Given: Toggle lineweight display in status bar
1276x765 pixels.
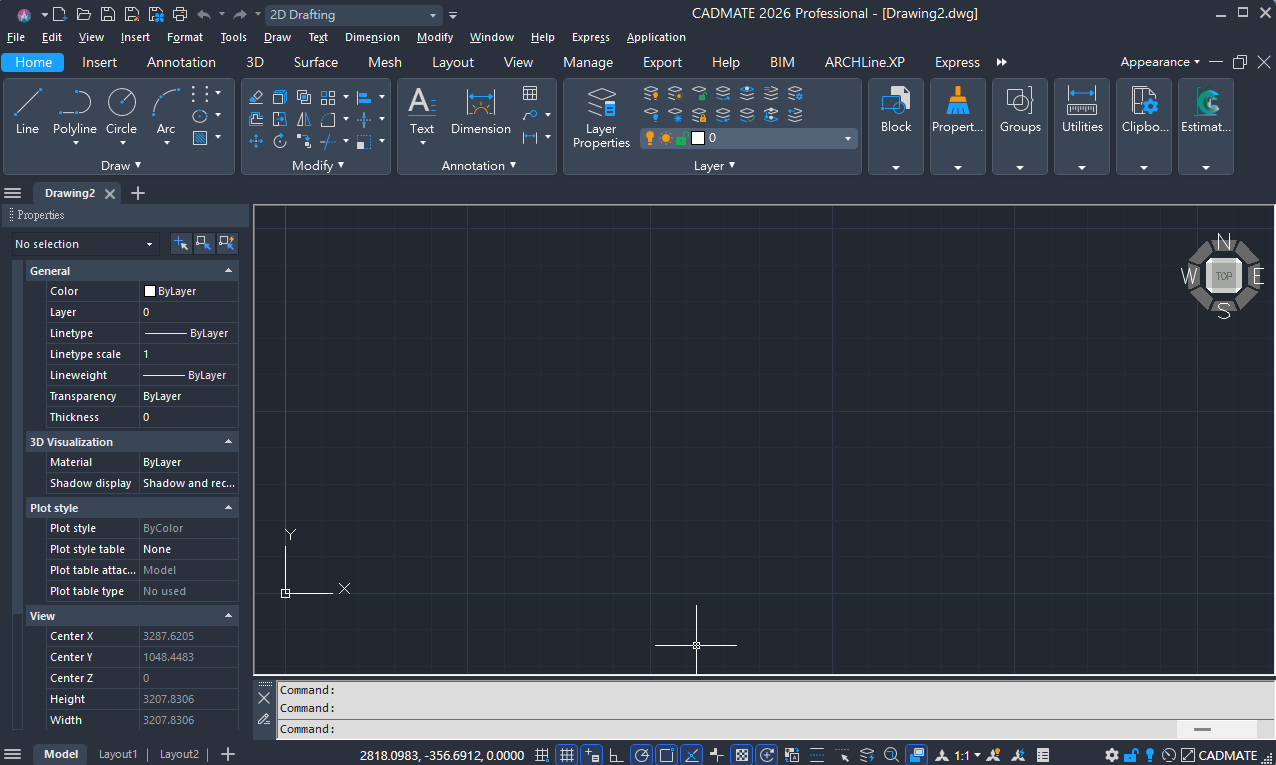Looking at the screenshot, I should 717,755.
